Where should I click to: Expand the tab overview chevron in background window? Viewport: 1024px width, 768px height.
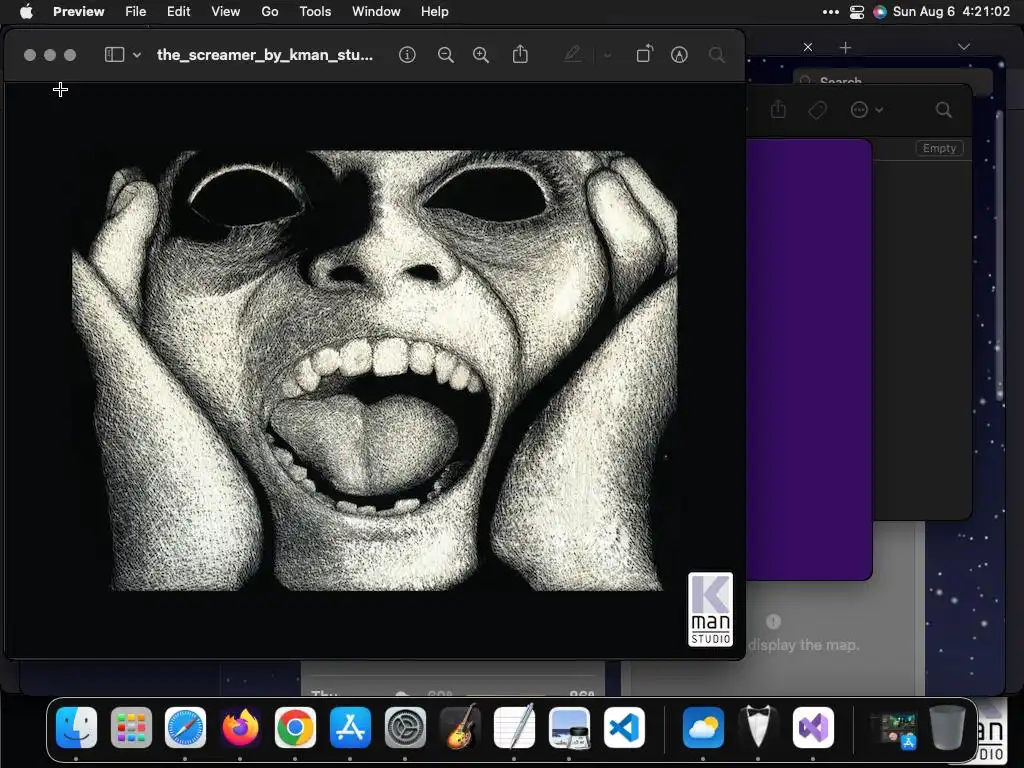click(963, 46)
